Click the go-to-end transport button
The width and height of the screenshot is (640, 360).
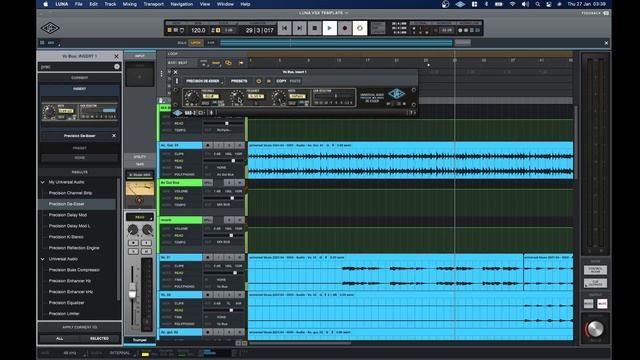300,28
